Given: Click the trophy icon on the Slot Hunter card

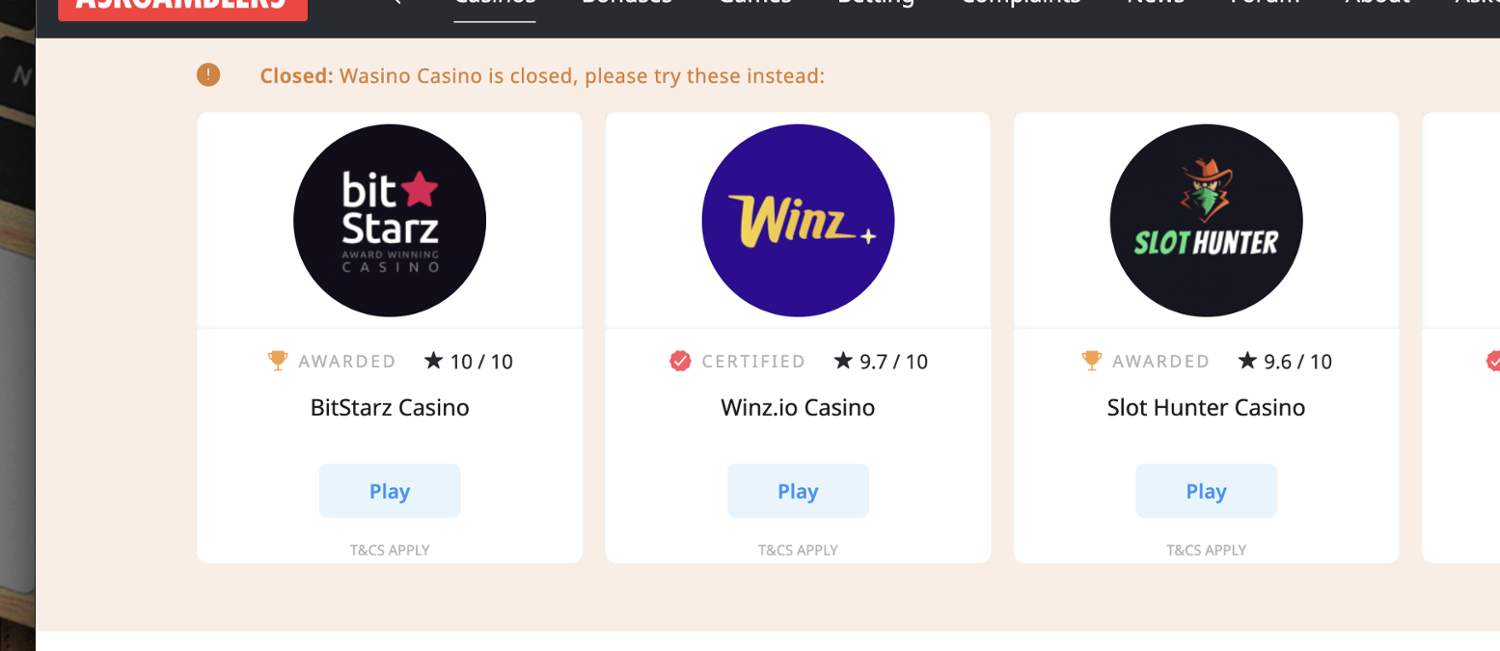Looking at the screenshot, I should coord(1092,361).
